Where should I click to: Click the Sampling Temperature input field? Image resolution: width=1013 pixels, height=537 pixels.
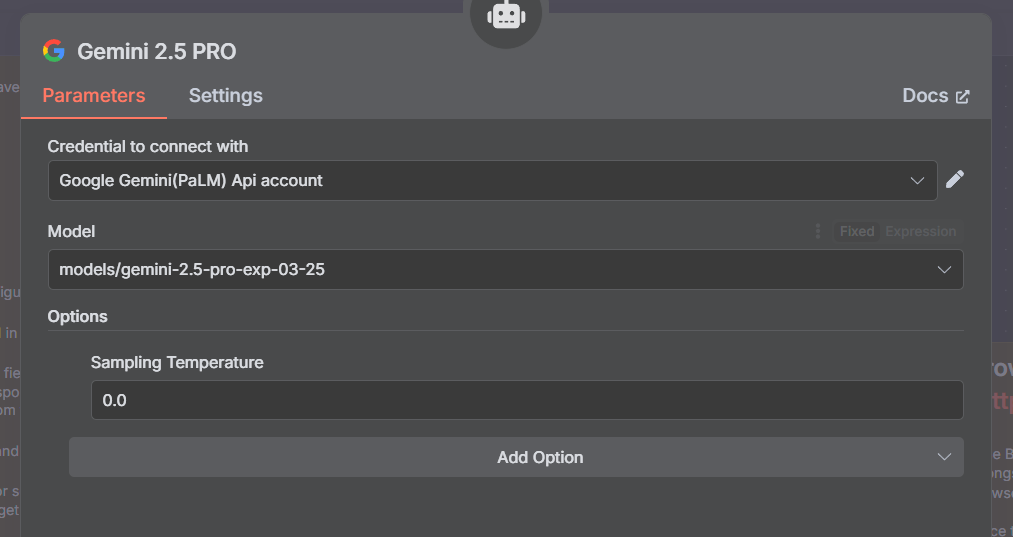(x=526, y=400)
